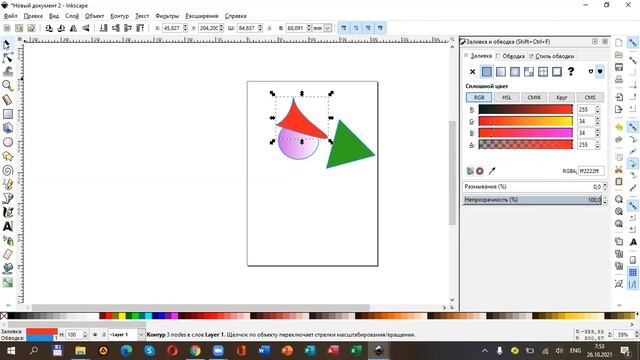Select the Calligraphy tool

click(x=7, y=212)
